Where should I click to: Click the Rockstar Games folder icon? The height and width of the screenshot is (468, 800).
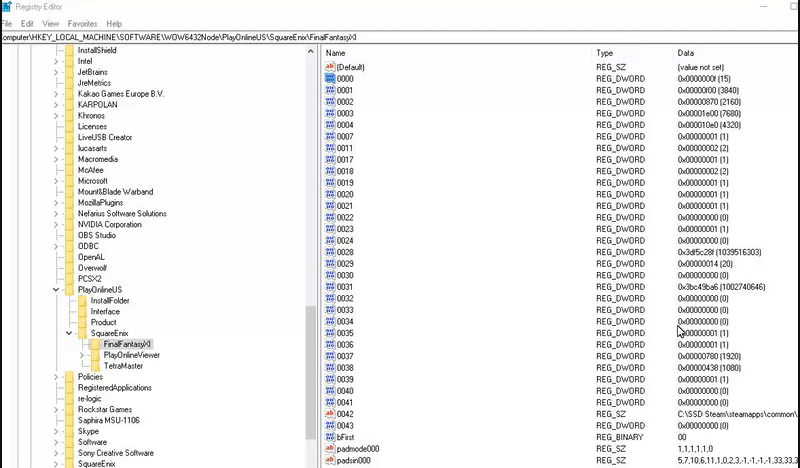[69, 409]
